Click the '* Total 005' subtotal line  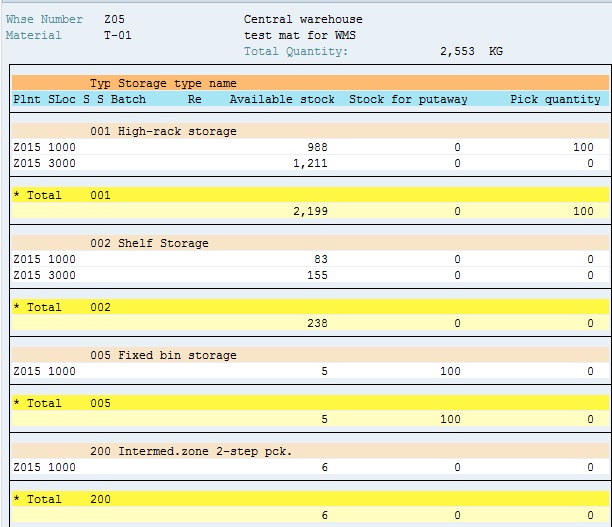(310, 403)
